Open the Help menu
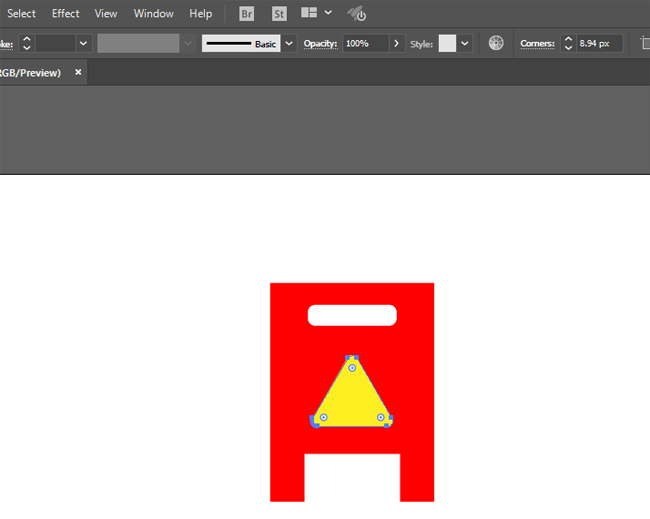Screen dimensions: 650x519 (201, 14)
